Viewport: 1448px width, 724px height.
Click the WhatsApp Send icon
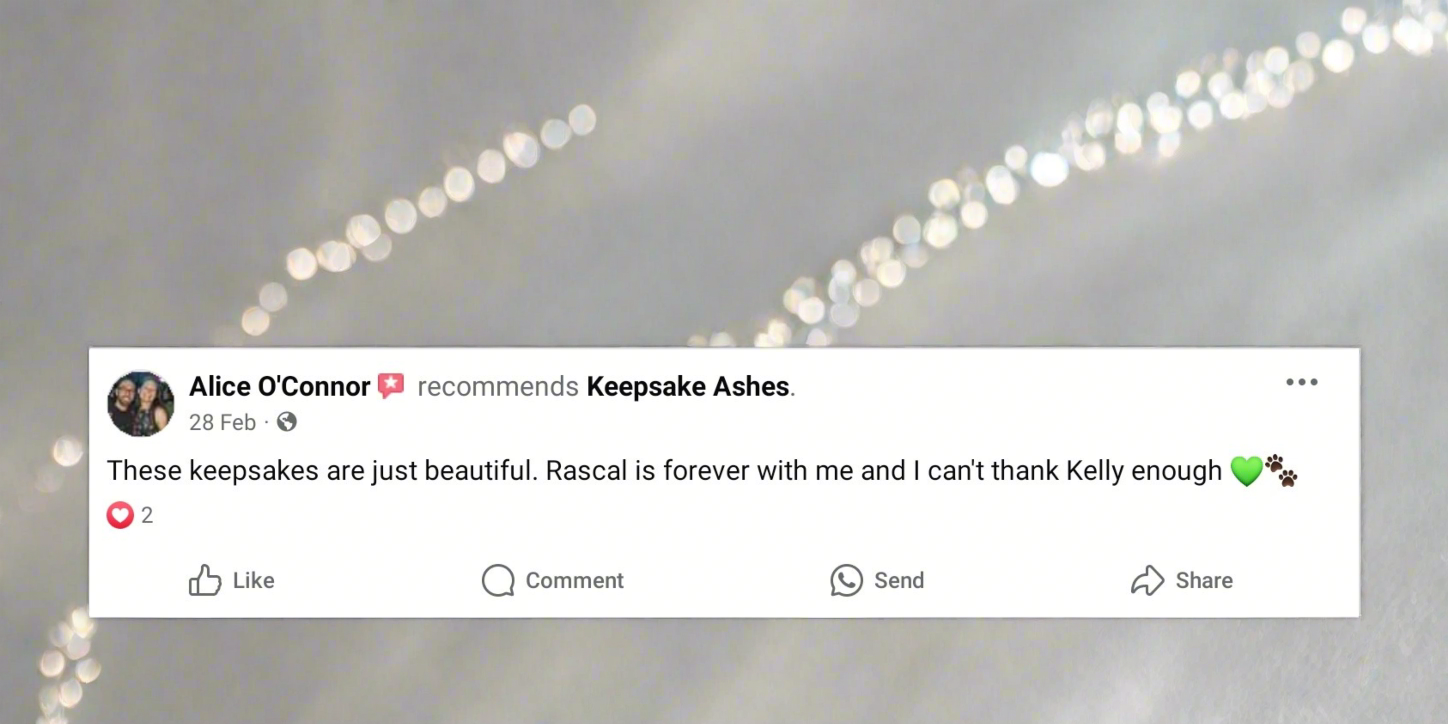846,580
